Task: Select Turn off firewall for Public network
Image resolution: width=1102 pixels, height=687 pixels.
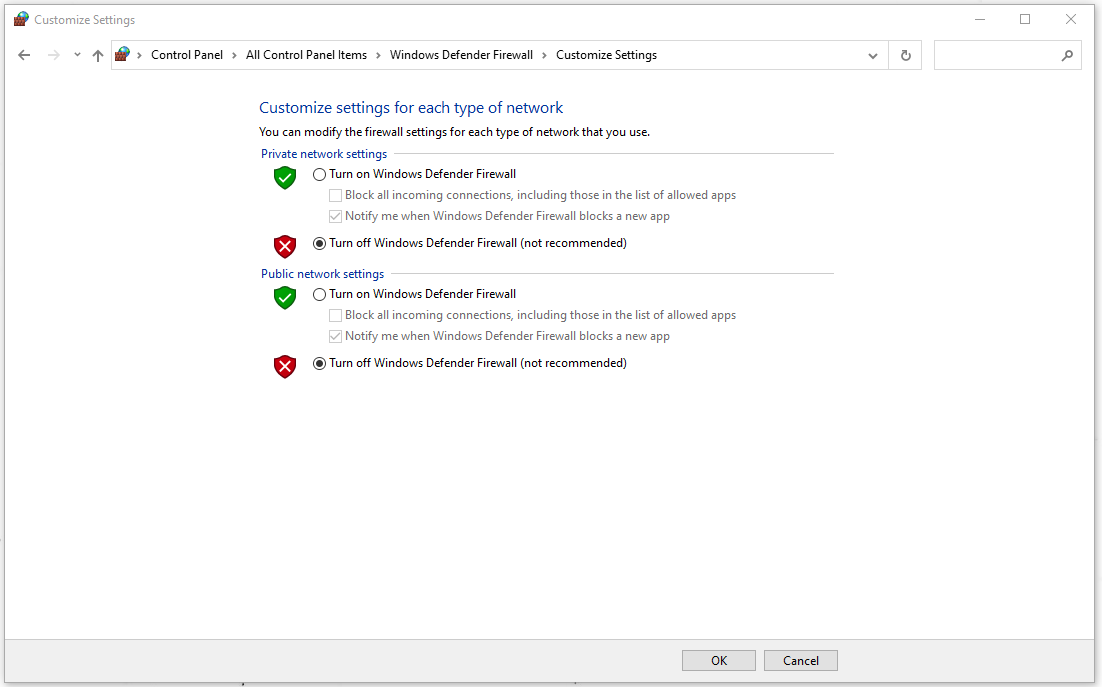Action: 319,363
